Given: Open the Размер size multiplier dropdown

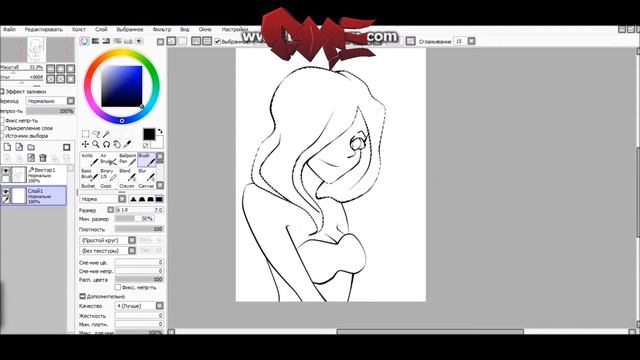Looking at the screenshot, I should tap(111, 210).
